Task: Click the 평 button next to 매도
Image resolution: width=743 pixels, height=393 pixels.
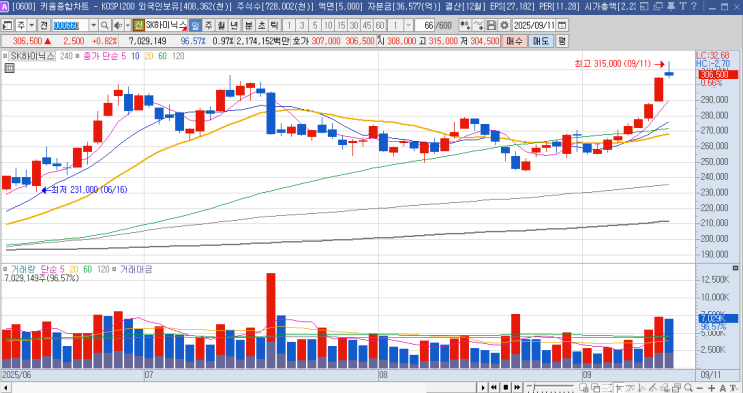Action: [x=562, y=41]
